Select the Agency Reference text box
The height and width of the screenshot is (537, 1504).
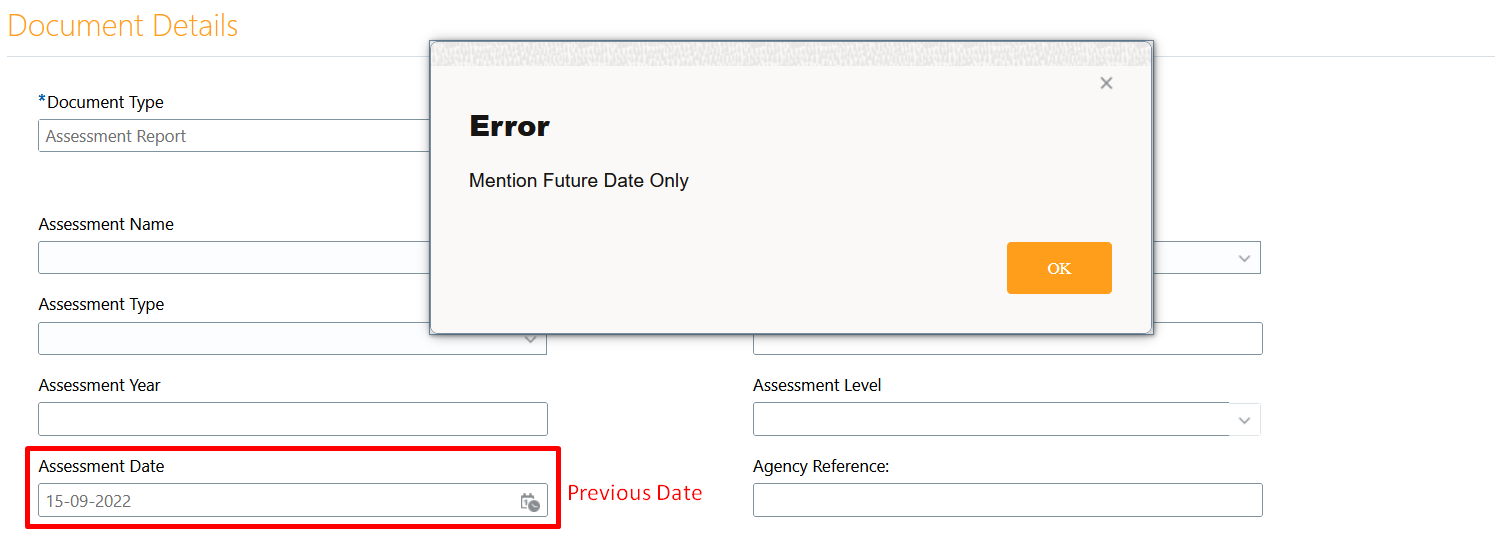pyautogui.click(x=1008, y=500)
